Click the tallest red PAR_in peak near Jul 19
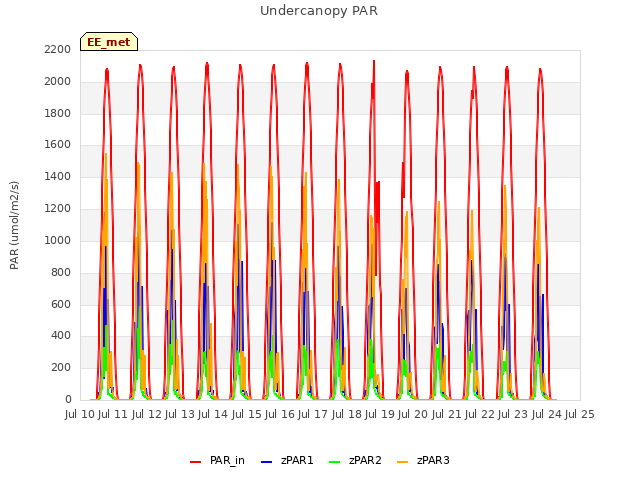 [374, 62]
